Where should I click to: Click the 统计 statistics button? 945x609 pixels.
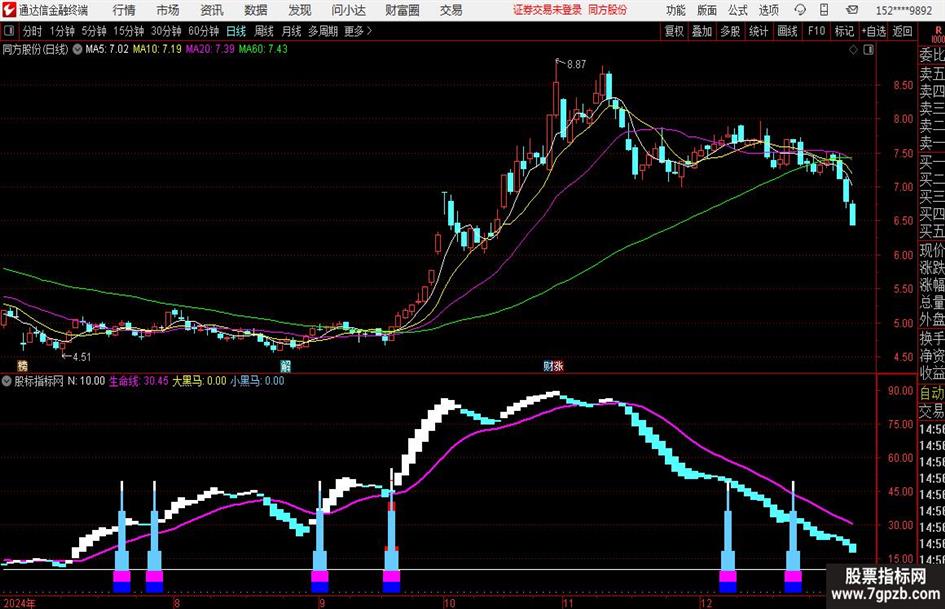coord(759,31)
